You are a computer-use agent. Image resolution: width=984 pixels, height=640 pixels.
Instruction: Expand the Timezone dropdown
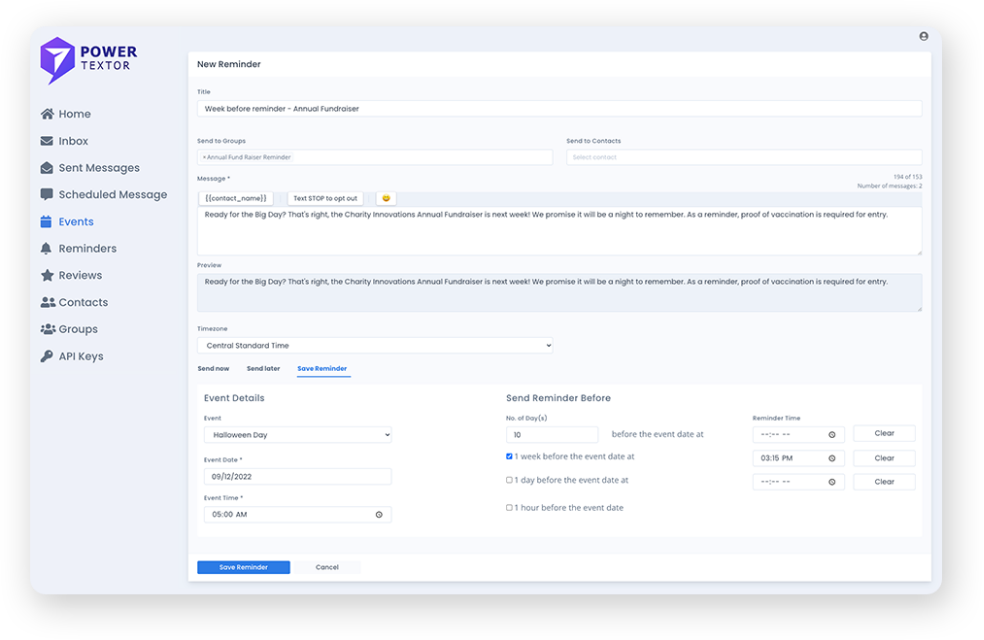(x=375, y=346)
